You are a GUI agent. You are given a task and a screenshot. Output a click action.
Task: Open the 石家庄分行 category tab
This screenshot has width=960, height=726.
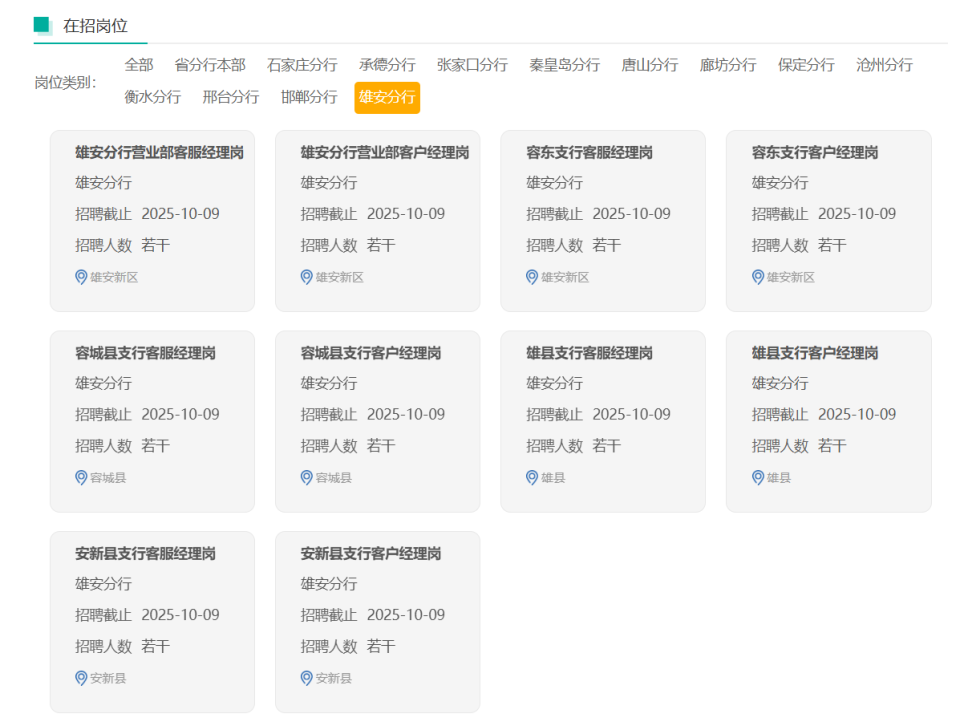click(x=302, y=65)
